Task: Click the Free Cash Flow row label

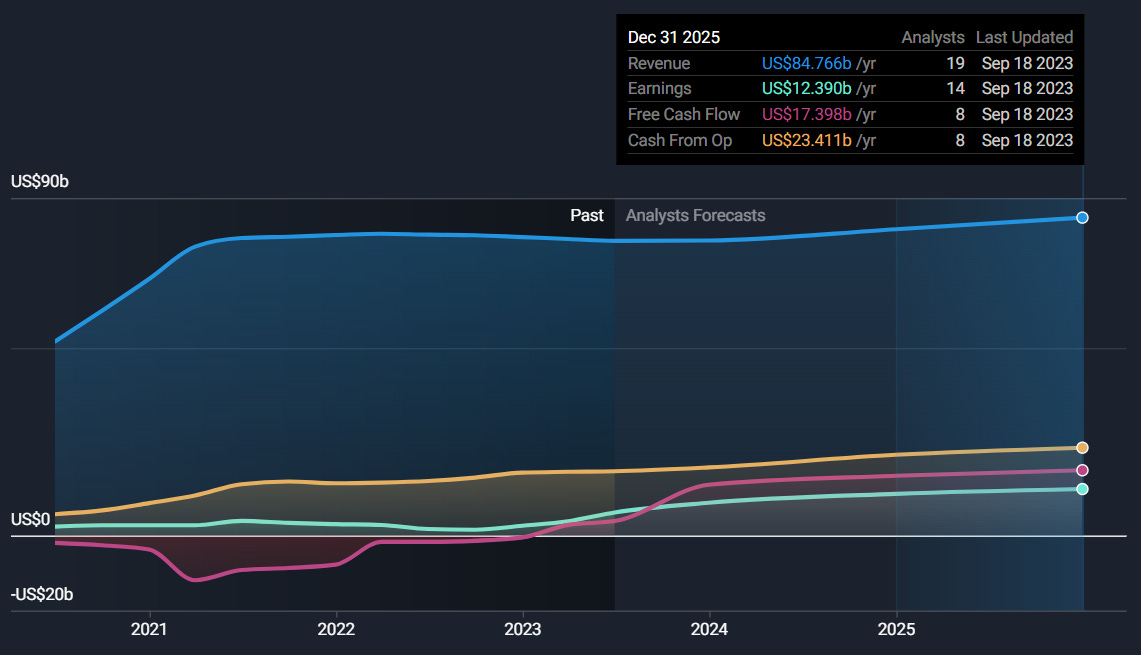Action: coord(684,114)
